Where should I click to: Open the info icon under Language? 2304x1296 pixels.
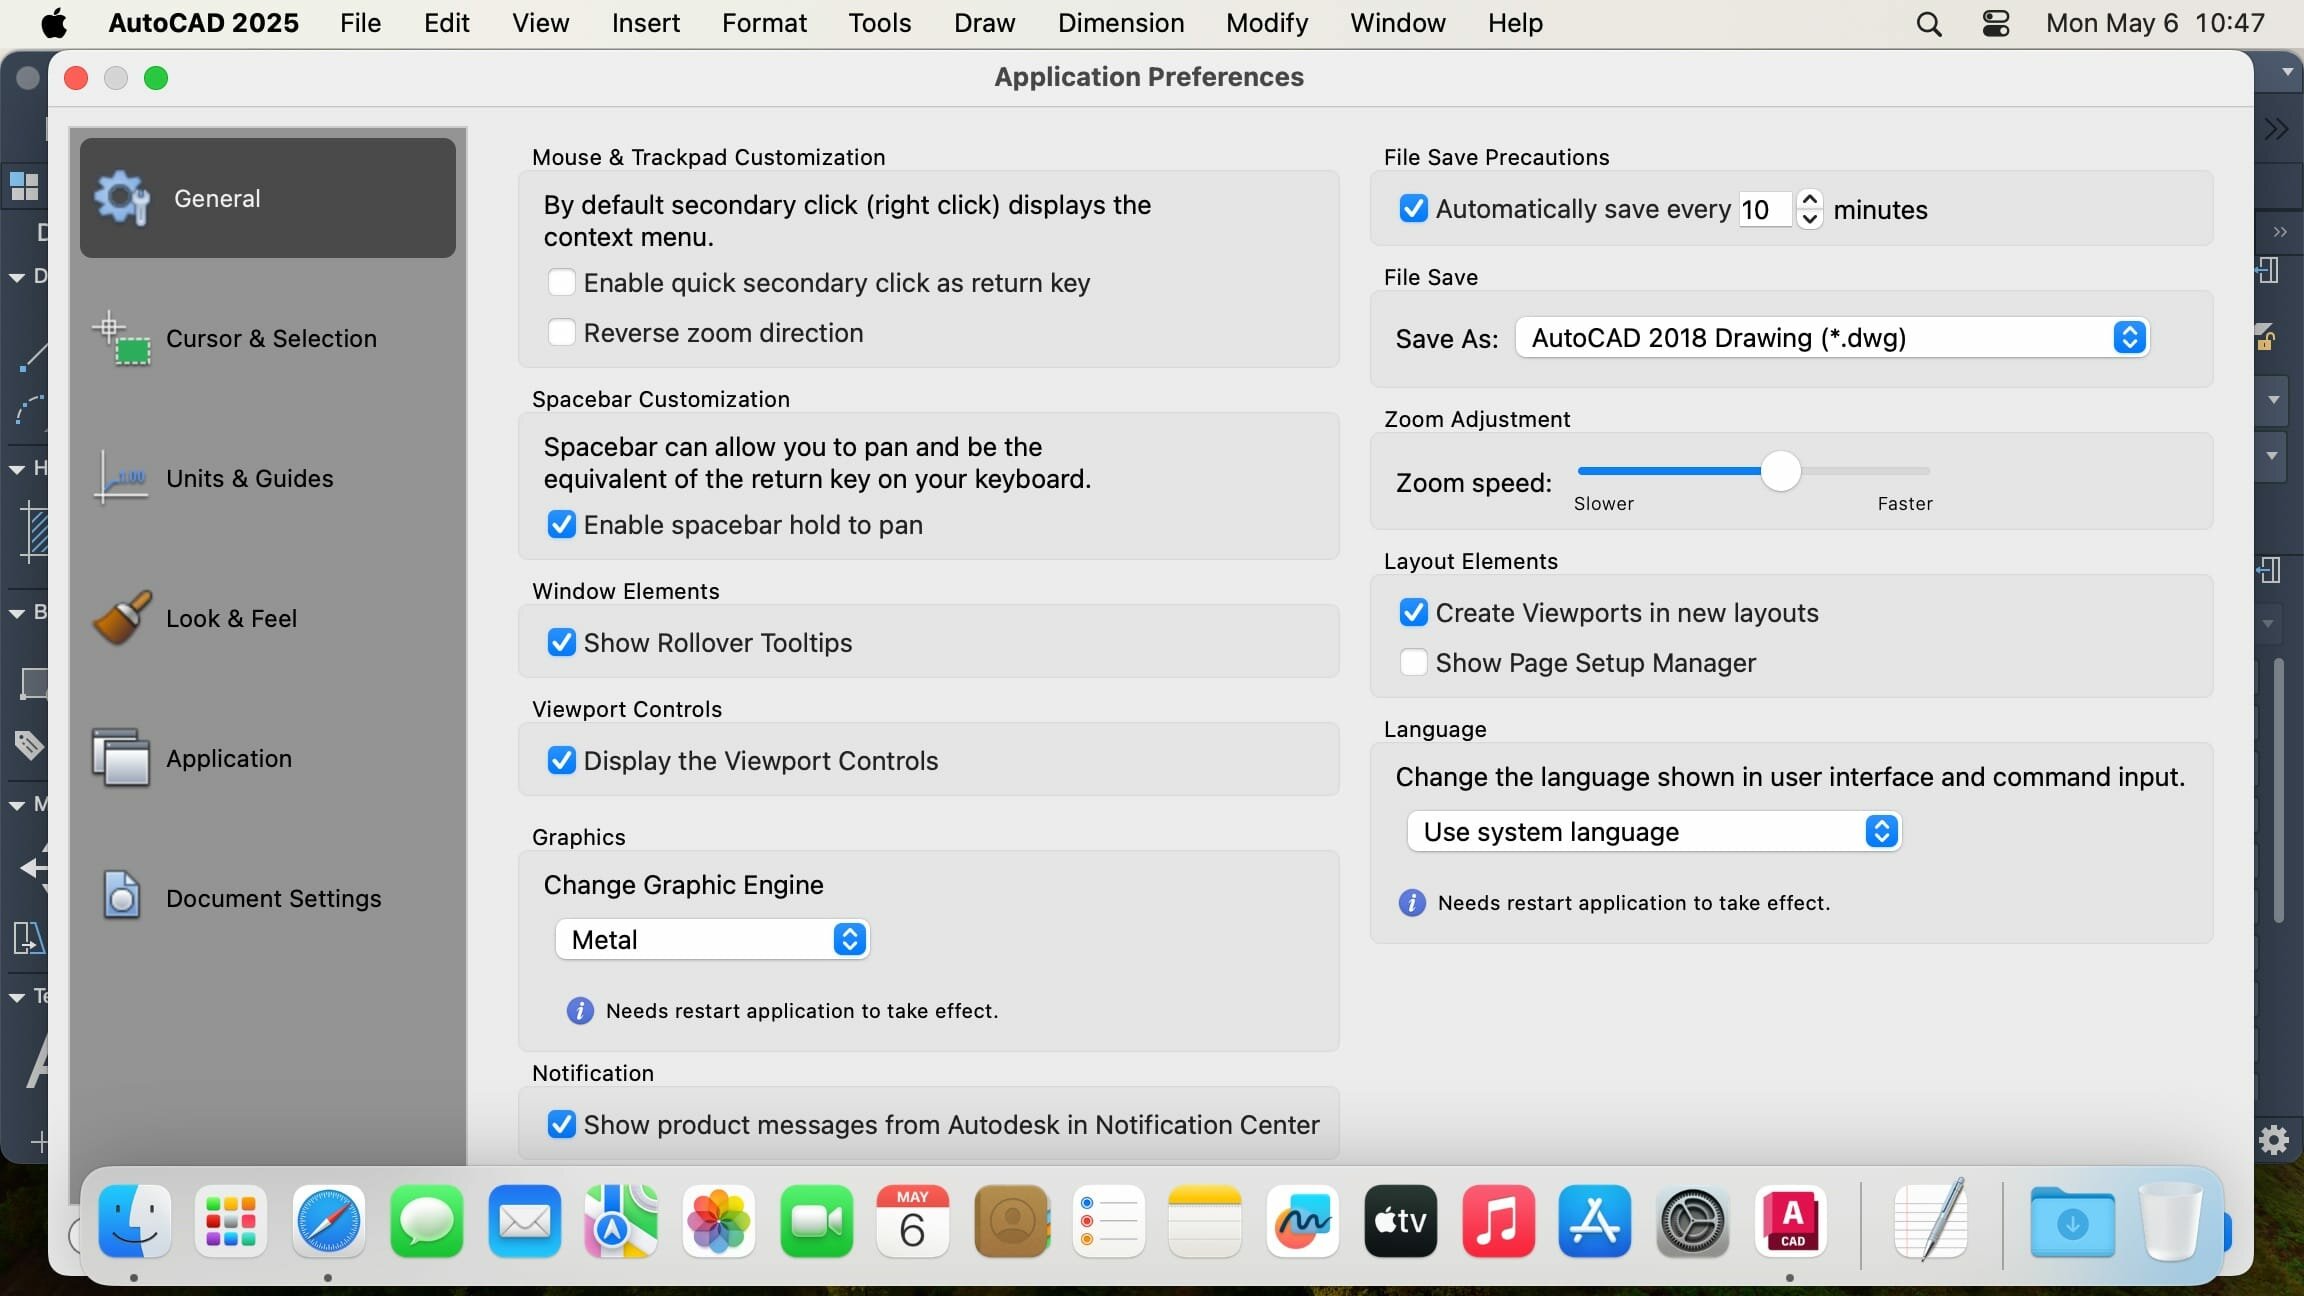click(x=1411, y=903)
